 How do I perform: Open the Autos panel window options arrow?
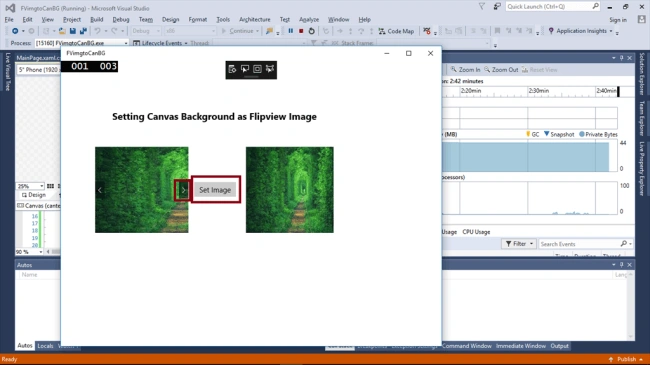614,265
